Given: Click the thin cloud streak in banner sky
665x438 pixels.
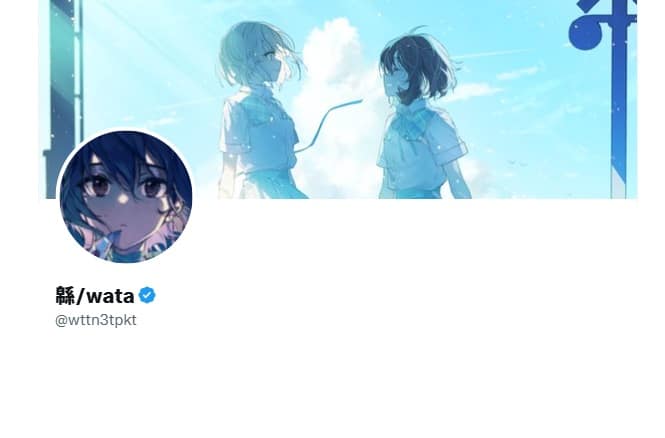Looking at the screenshot, I should point(494,55).
